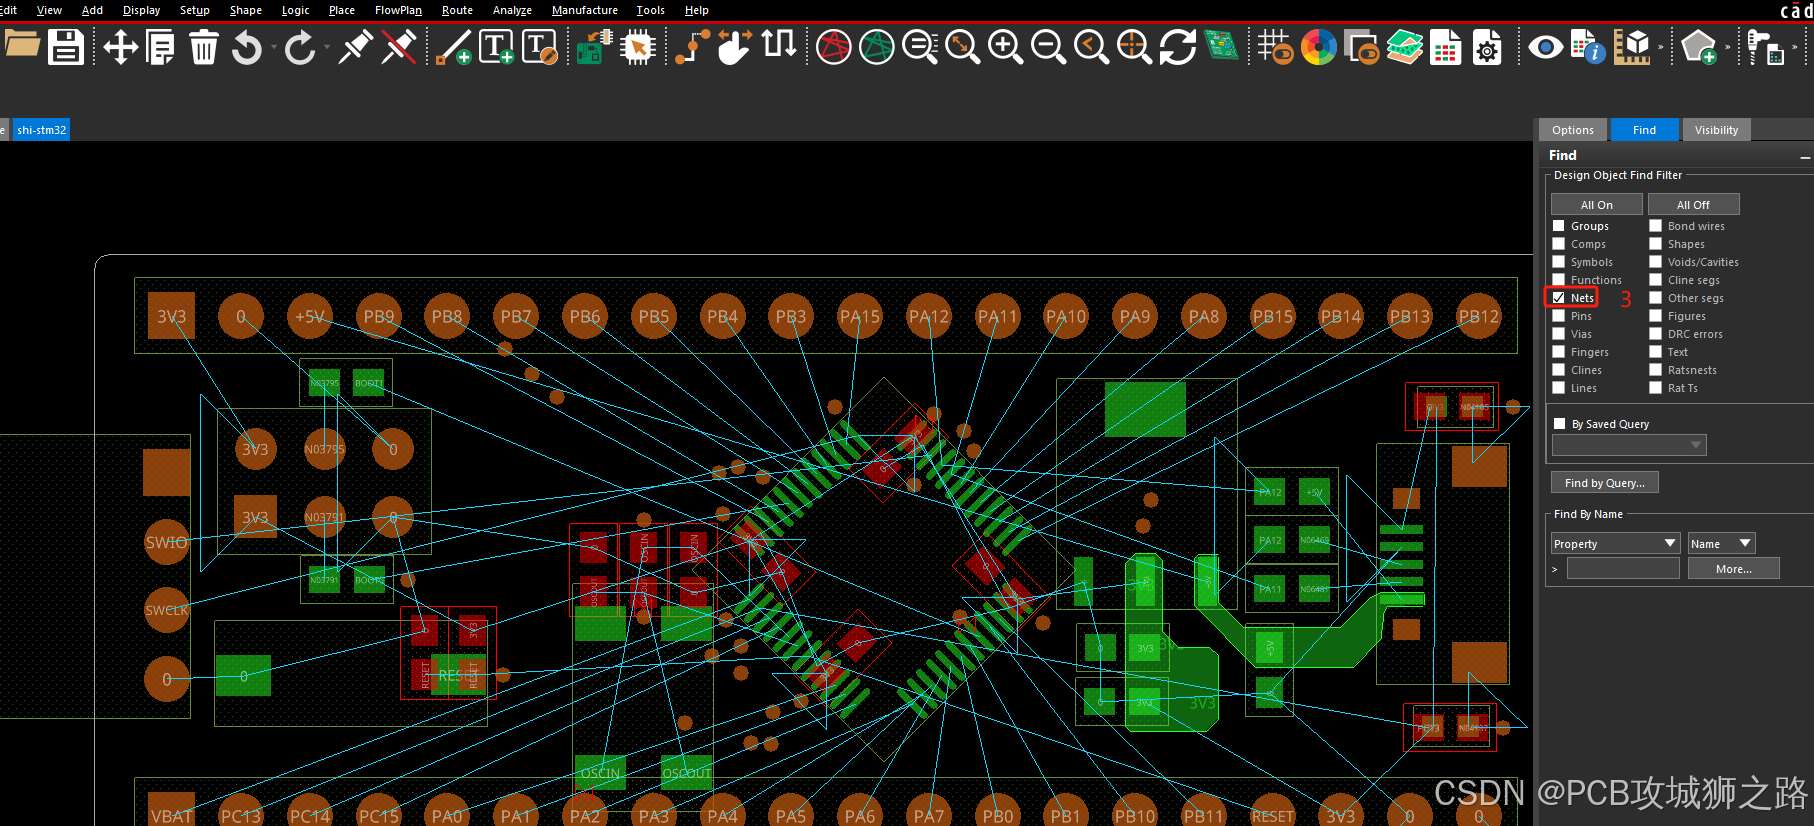
Task: Switch to the Options tab
Action: pyautogui.click(x=1573, y=130)
